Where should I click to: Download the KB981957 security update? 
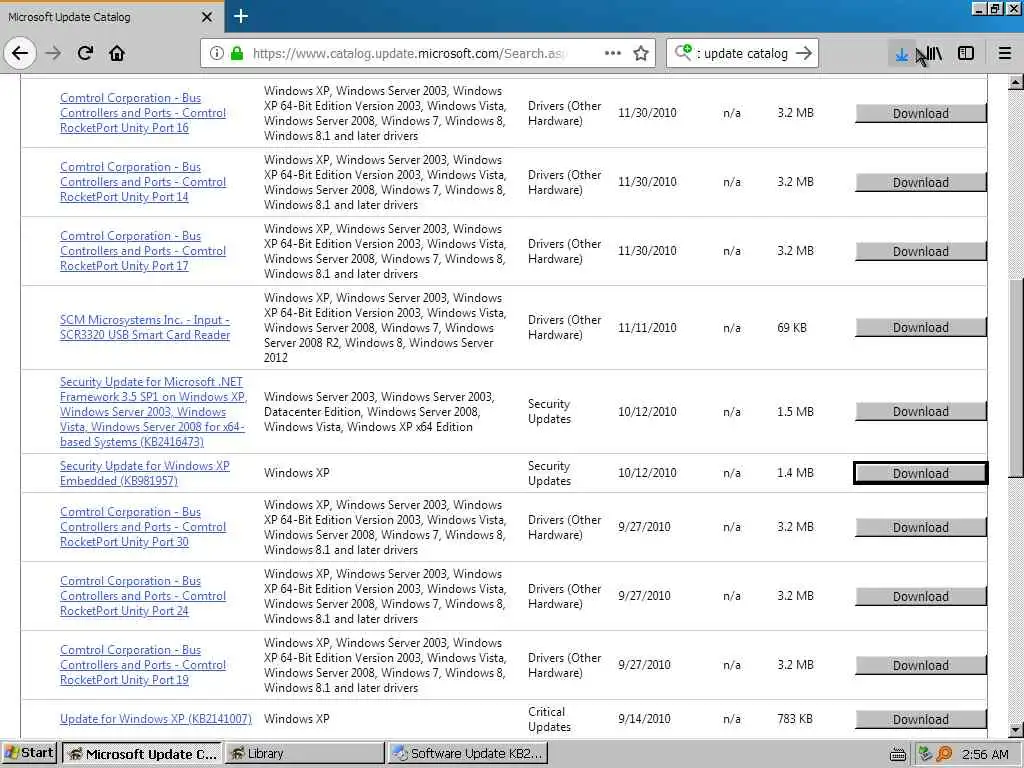(920, 473)
